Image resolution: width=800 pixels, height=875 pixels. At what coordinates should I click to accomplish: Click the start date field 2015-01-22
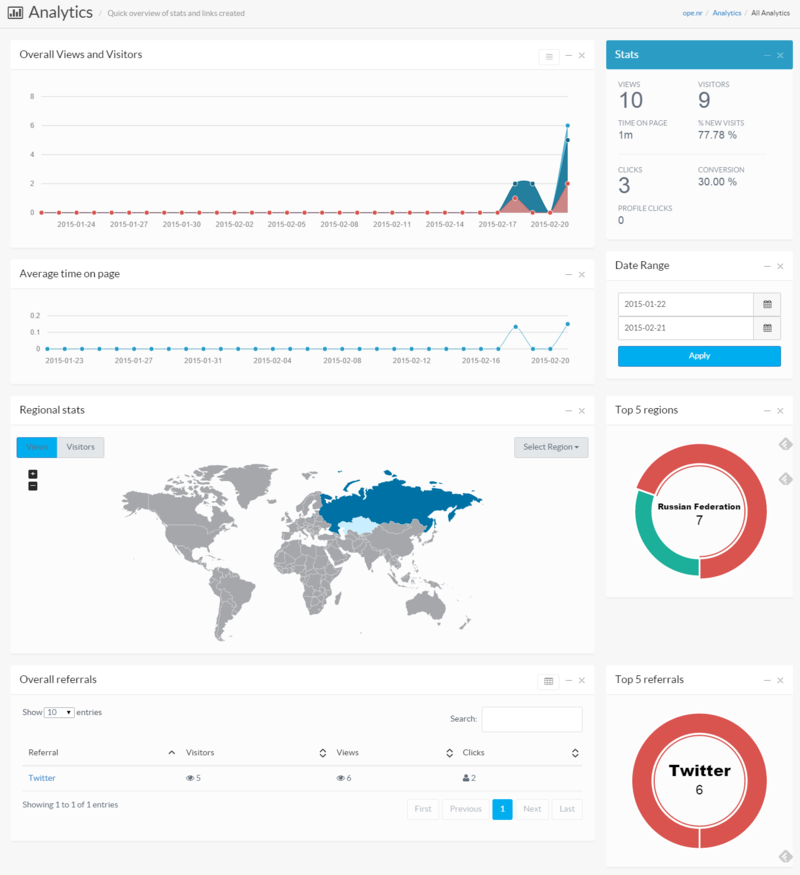[x=686, y=304]
